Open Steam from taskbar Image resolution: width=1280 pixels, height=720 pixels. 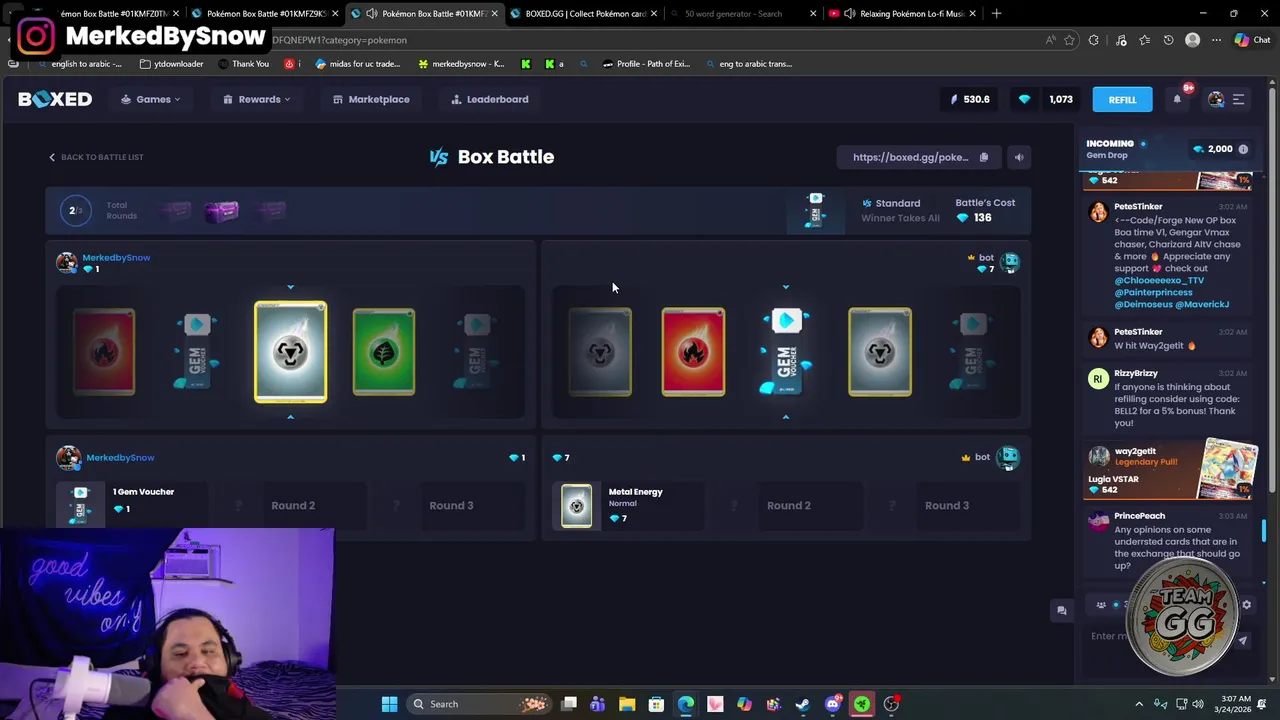point(803,704)
